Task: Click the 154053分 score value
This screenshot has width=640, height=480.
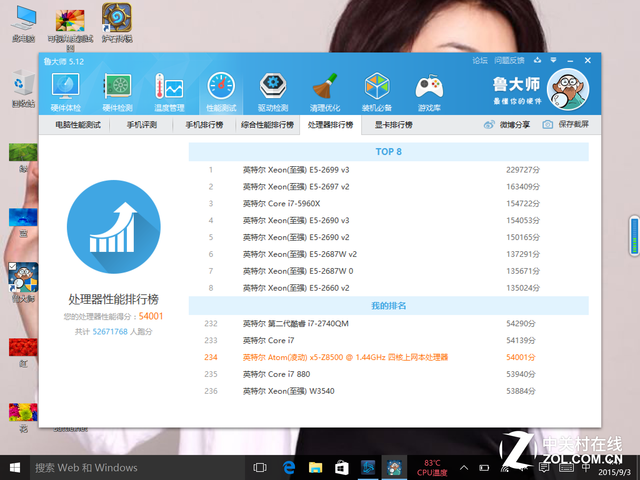Action: click(x=523, y=220)
